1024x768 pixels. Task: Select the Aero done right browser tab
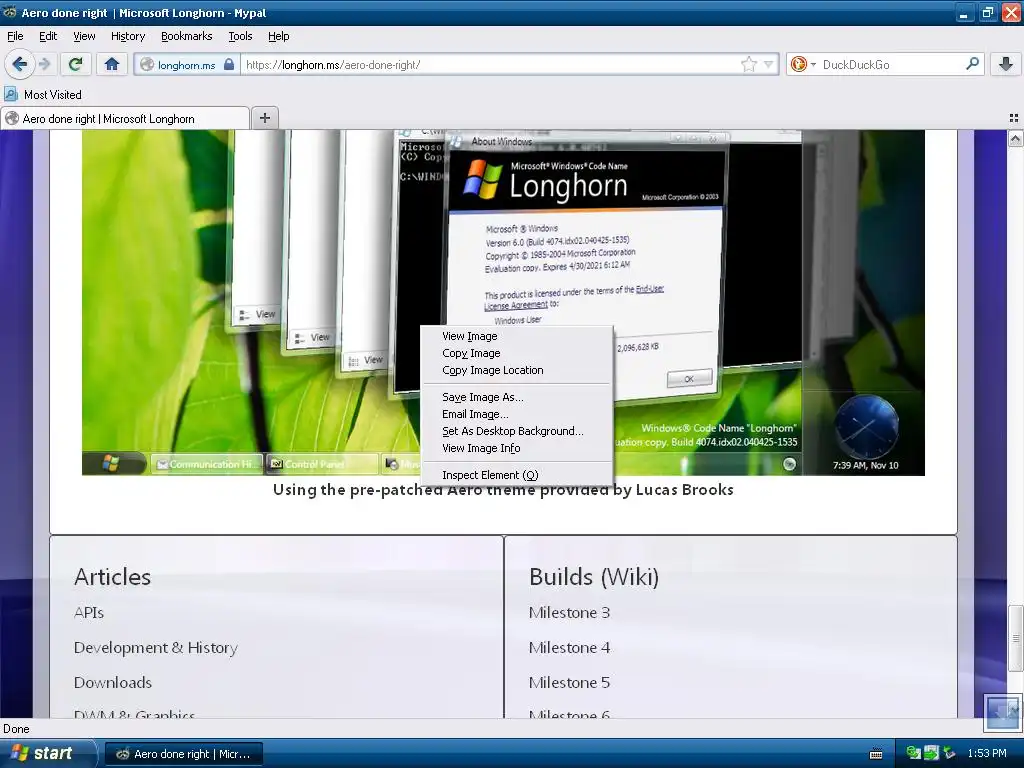(125, 118)
